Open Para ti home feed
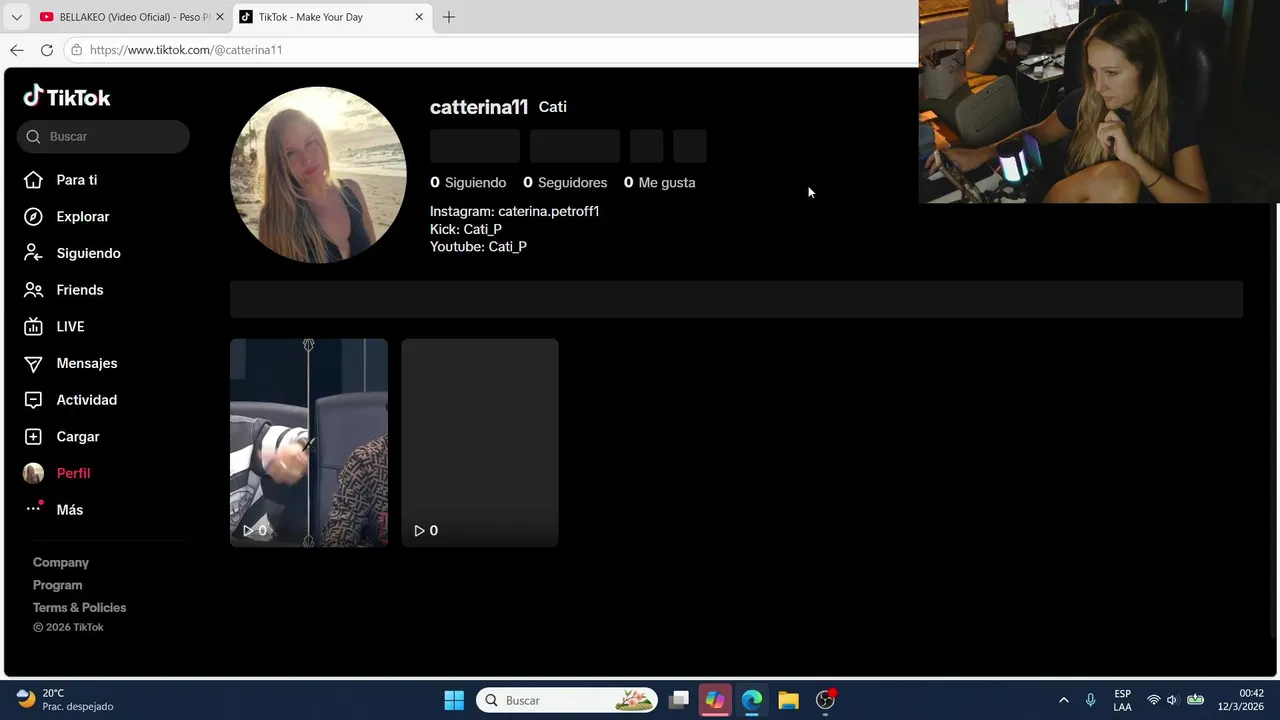Image resolution: width=1280 pixels, height=720 pixels. 61,180
